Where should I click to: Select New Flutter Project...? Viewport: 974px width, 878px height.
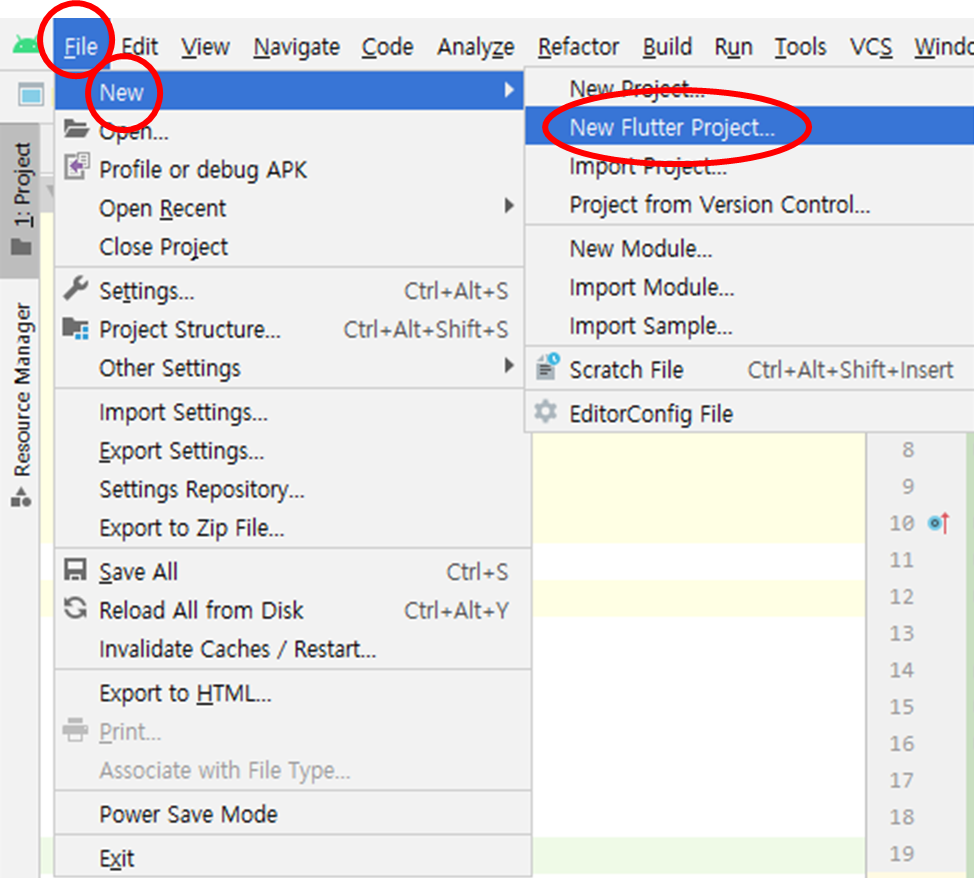point(750,127)
